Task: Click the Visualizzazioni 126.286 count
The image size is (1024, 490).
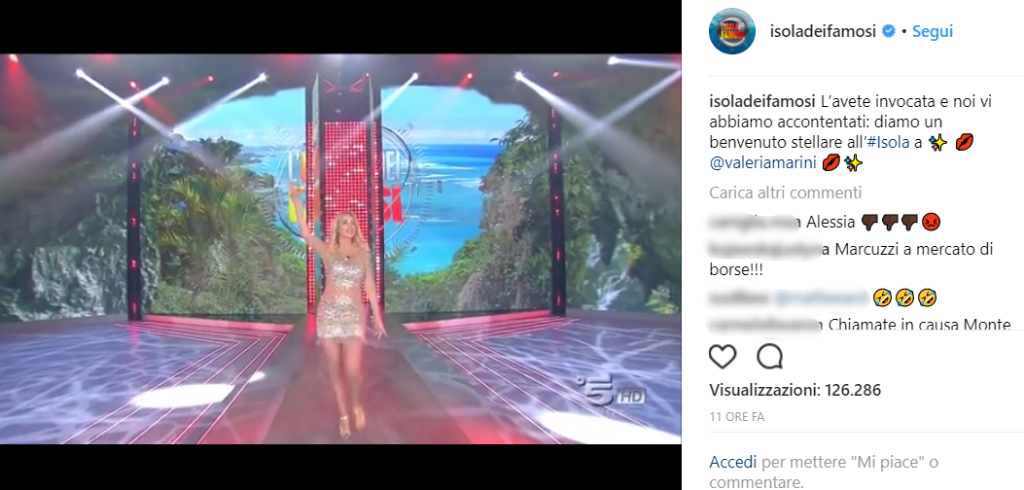Action: pyautogui.click(x=795, y=391)
